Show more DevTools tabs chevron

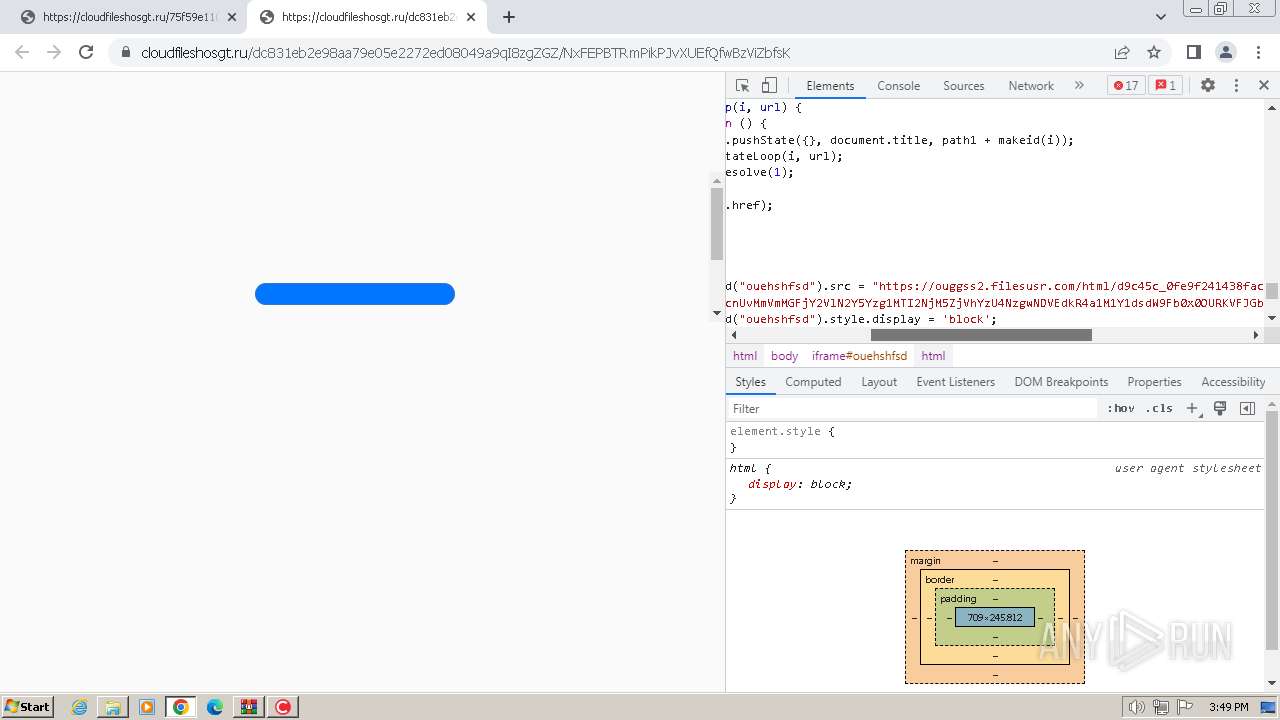coord(1079,86)
